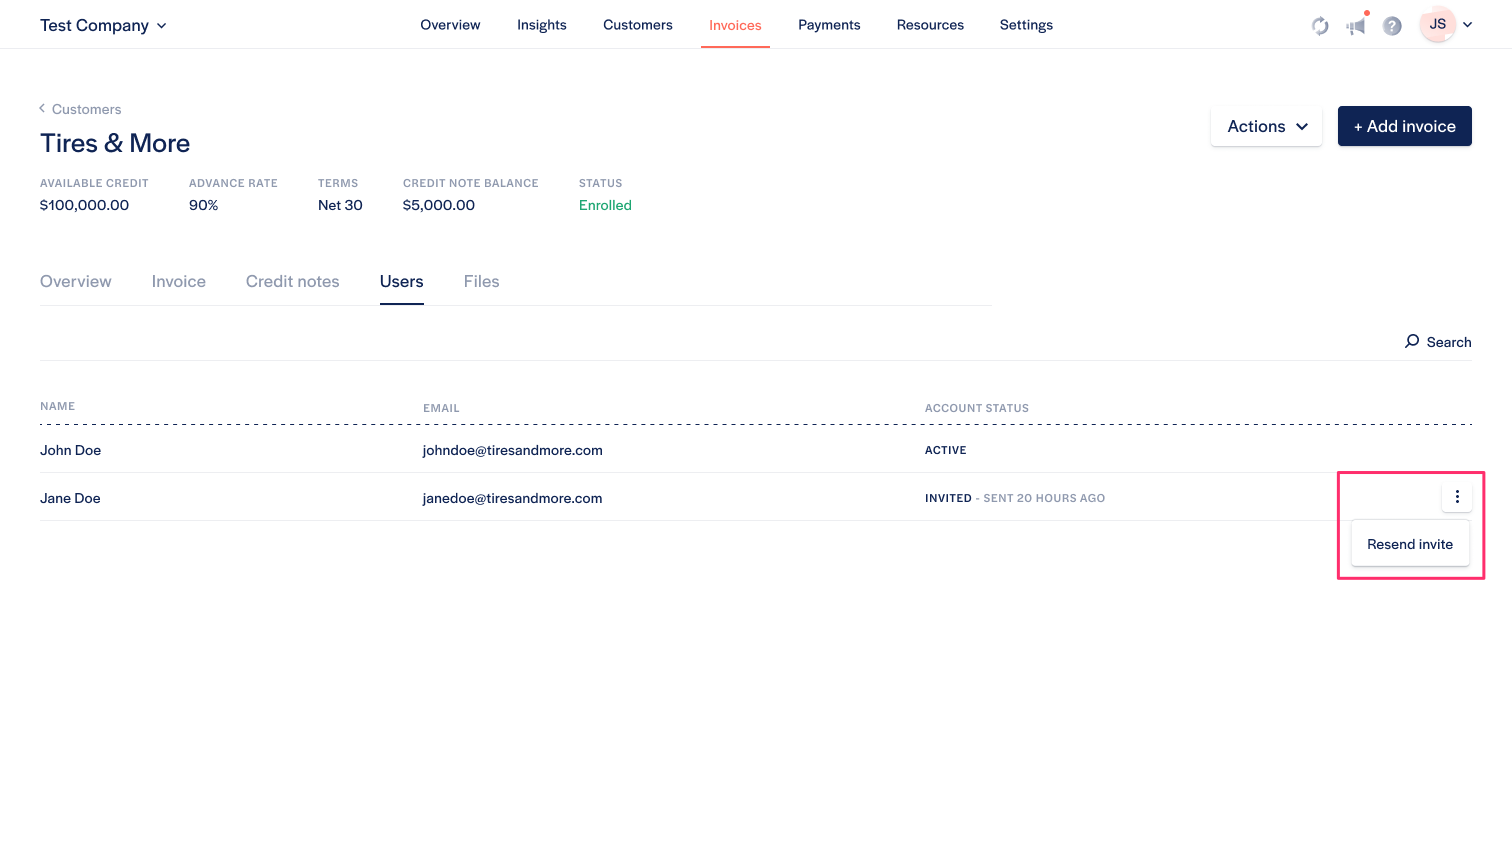
Task: Choose Resend invite from the popup menu
Action: point(1410,544)
